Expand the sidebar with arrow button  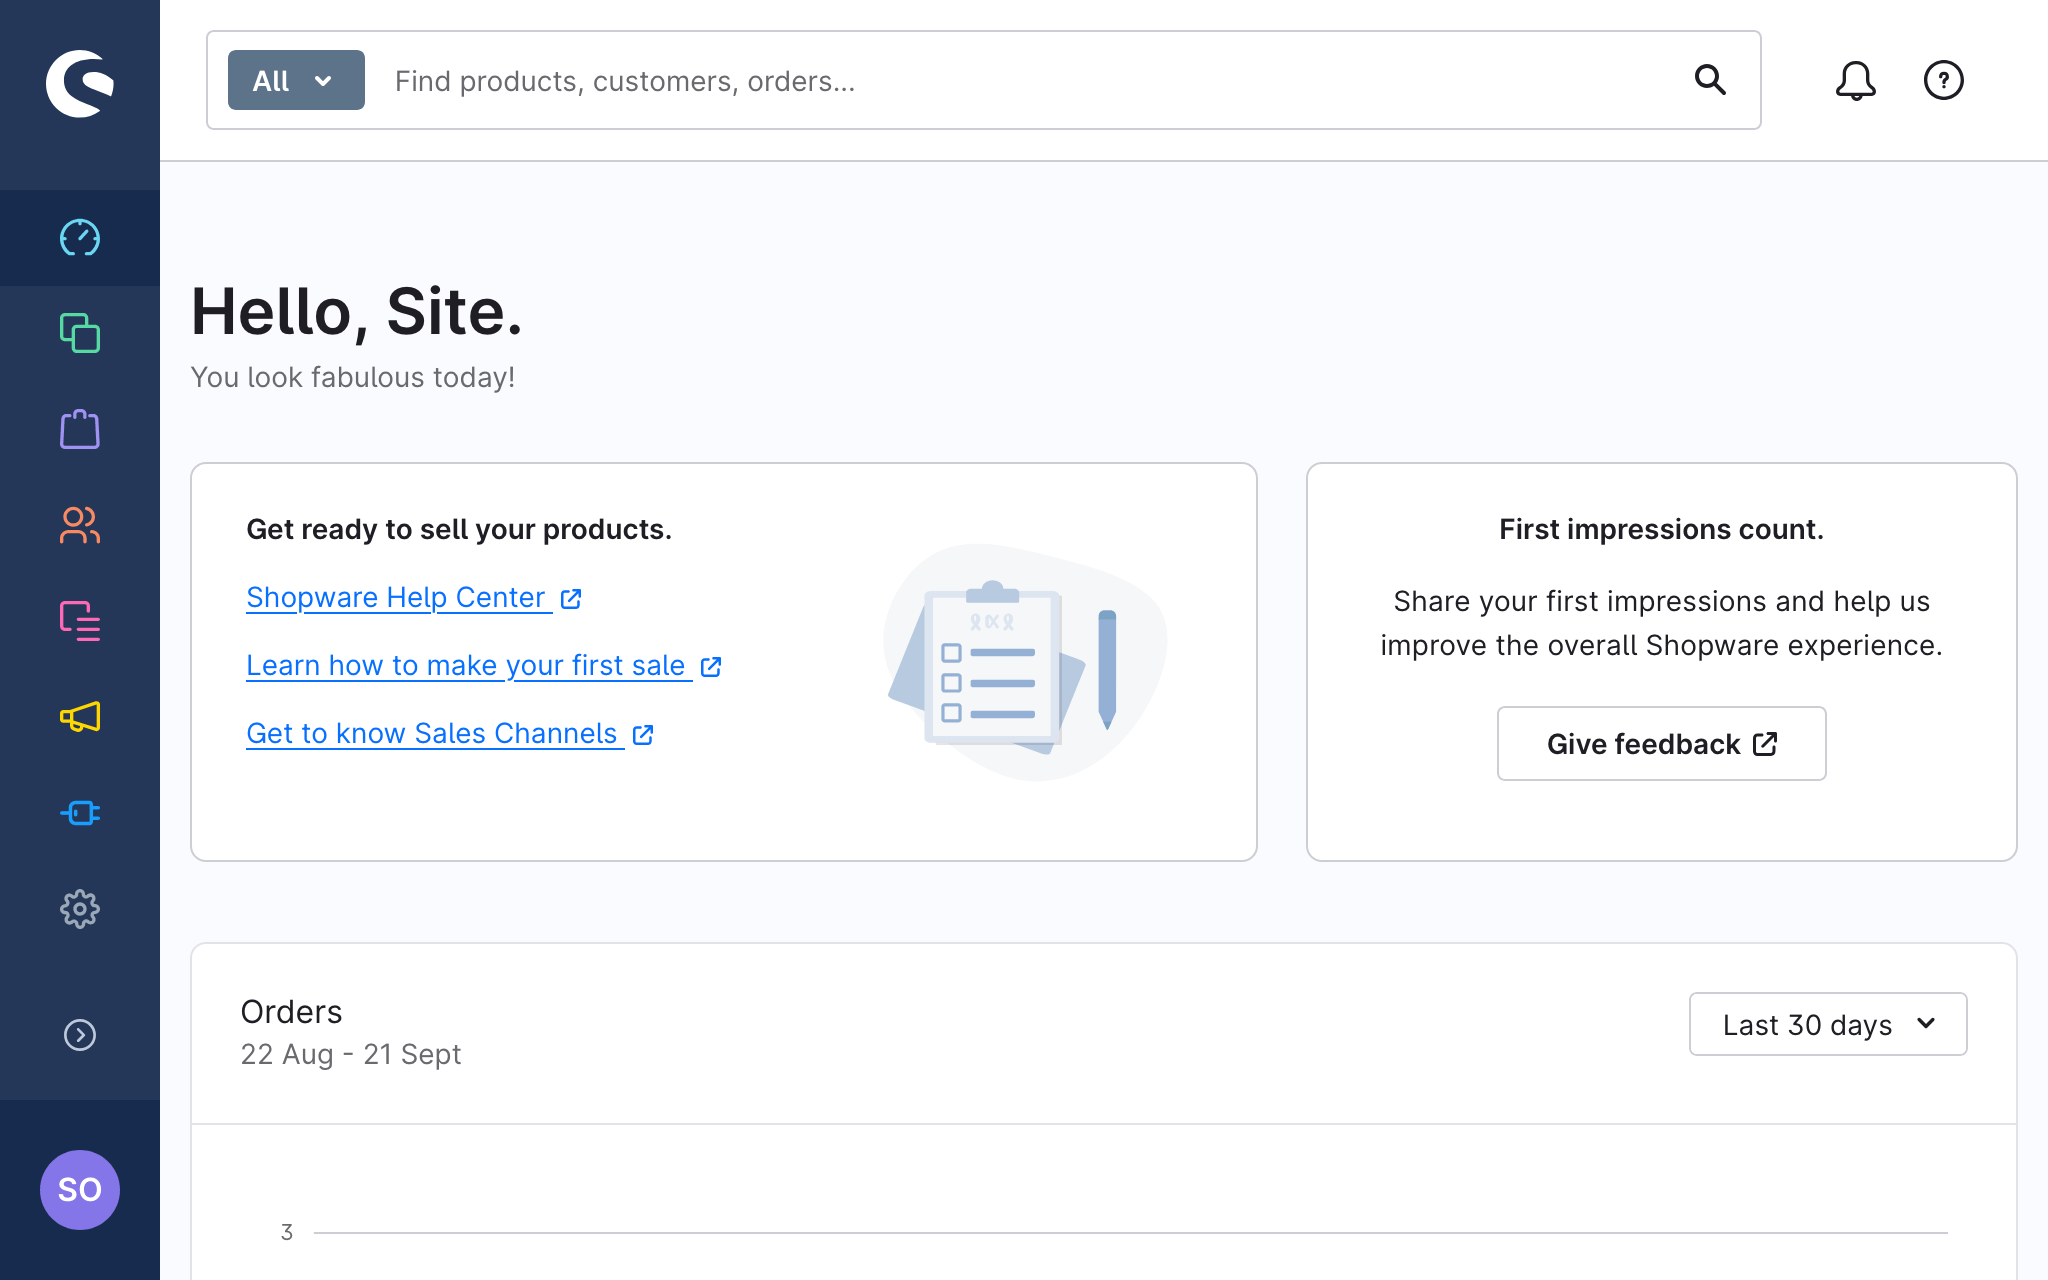coord(80,1035)
